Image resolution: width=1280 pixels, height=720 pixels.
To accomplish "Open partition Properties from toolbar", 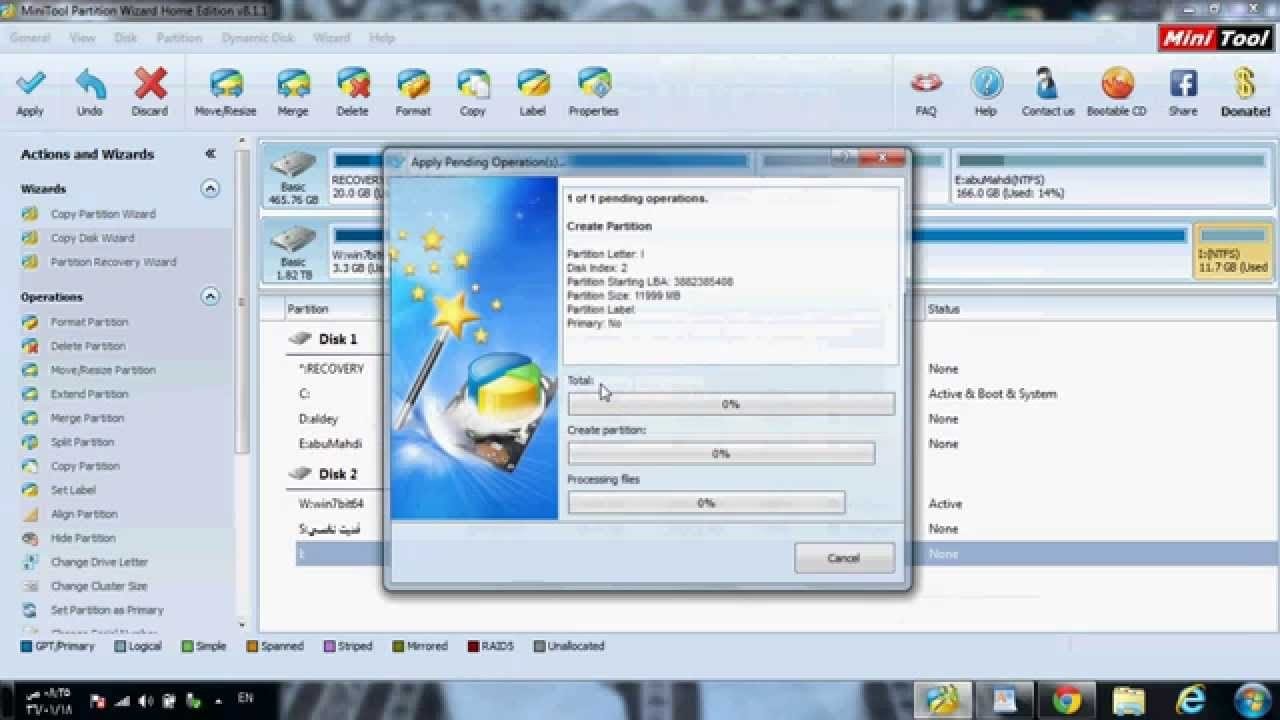I will click(594, 85).
